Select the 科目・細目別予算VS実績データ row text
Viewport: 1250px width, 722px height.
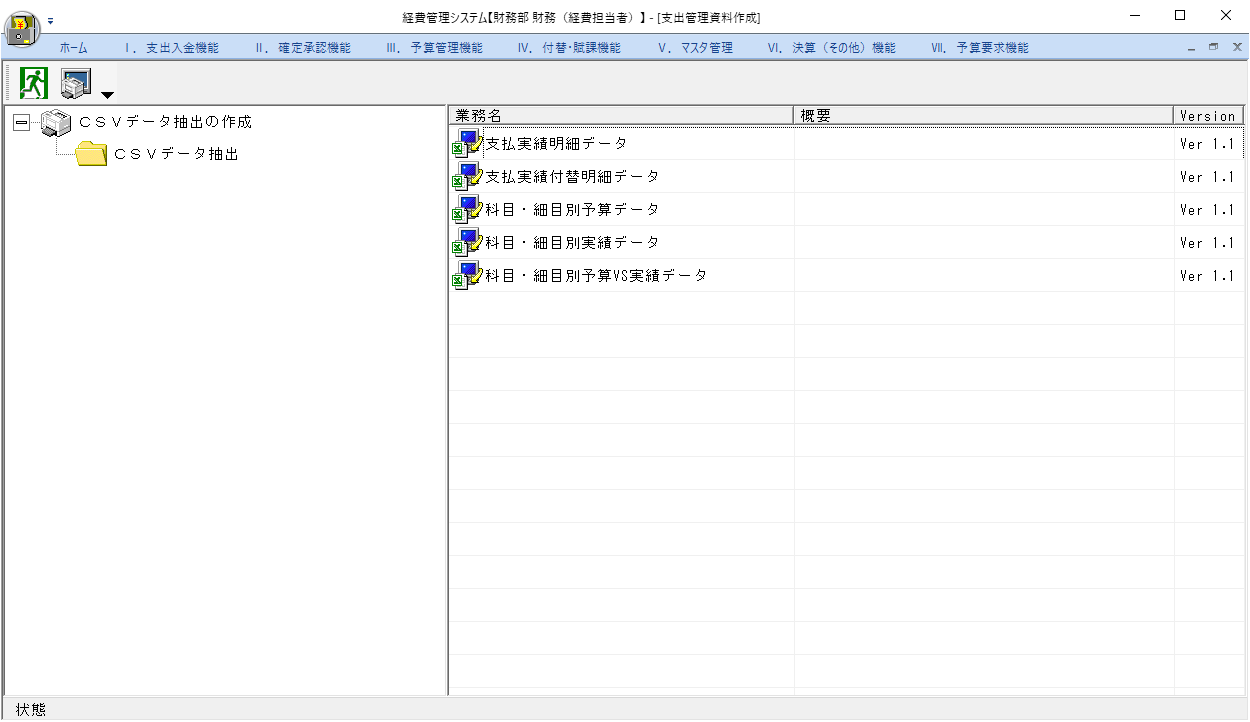pos(596,276)
